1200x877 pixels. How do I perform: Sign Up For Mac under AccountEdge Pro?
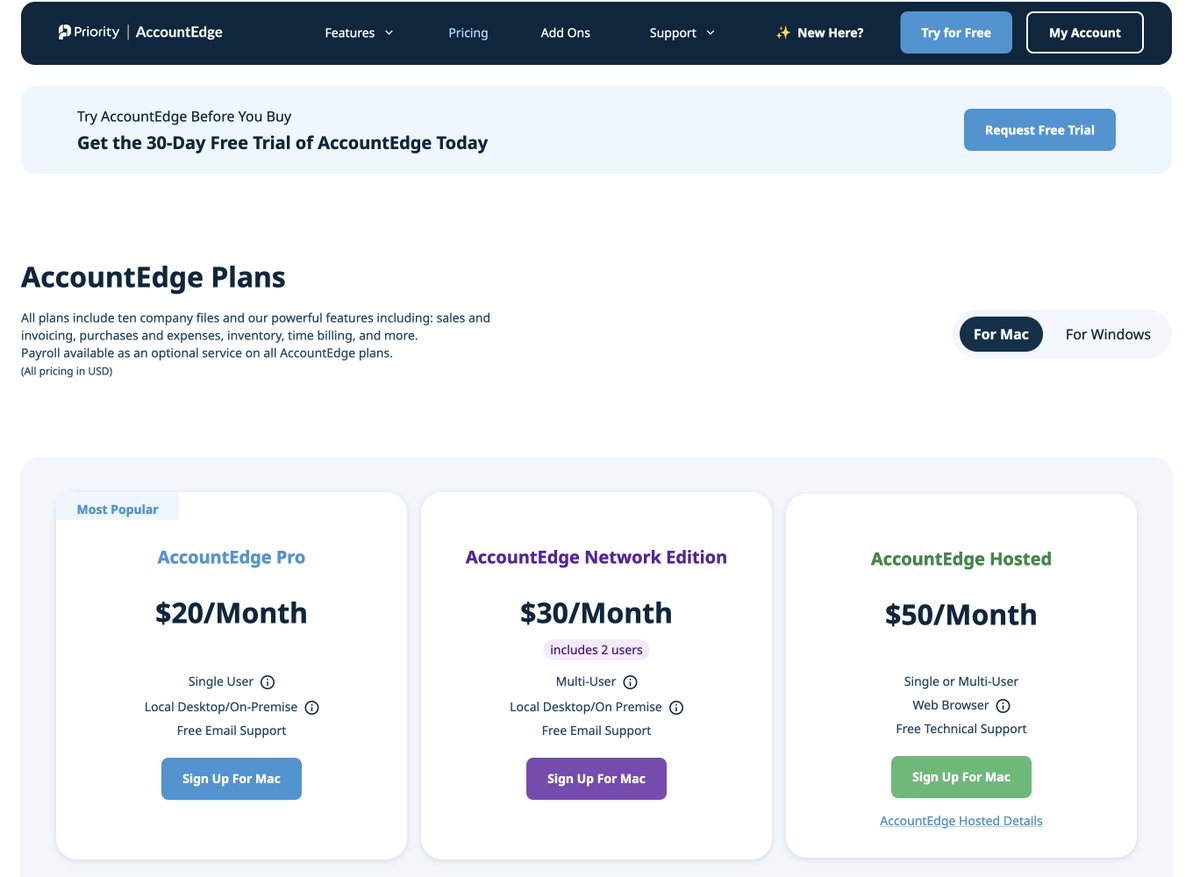coord(231,779)
